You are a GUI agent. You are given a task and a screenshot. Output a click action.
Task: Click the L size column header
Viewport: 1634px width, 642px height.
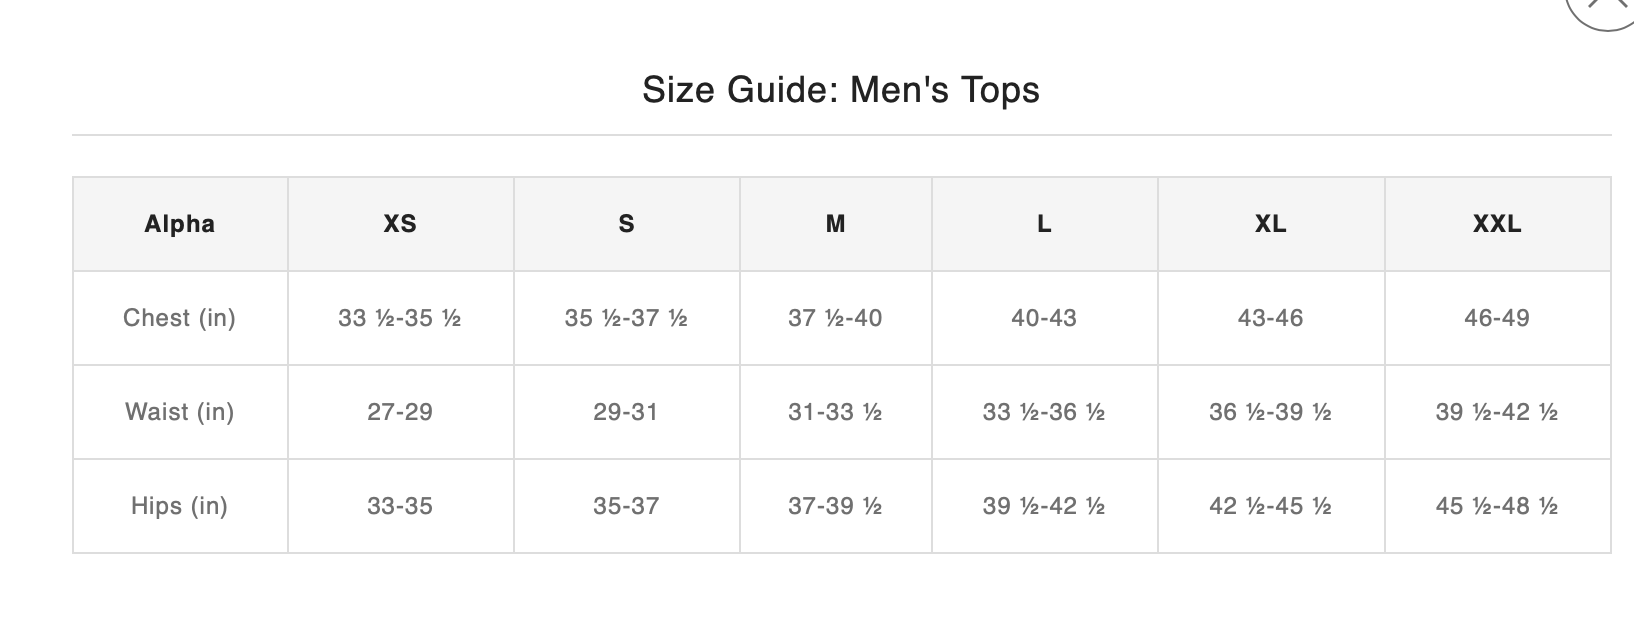(x=1044, y=224)
